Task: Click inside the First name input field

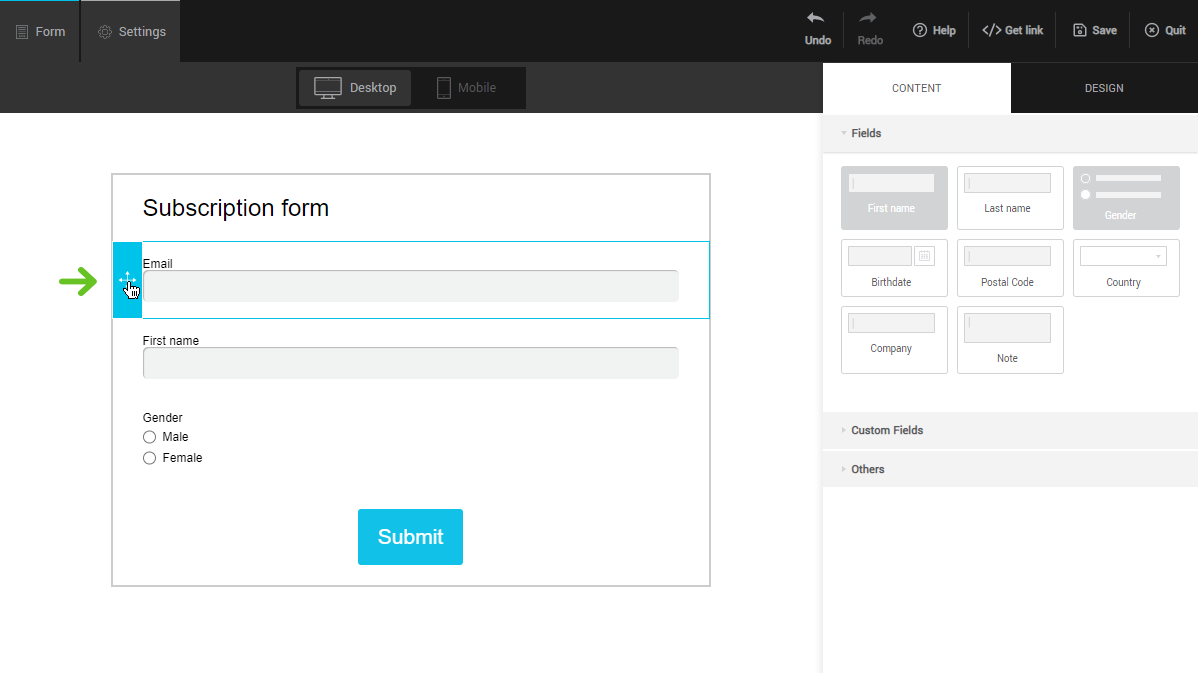Action: (x=410, y=363)
